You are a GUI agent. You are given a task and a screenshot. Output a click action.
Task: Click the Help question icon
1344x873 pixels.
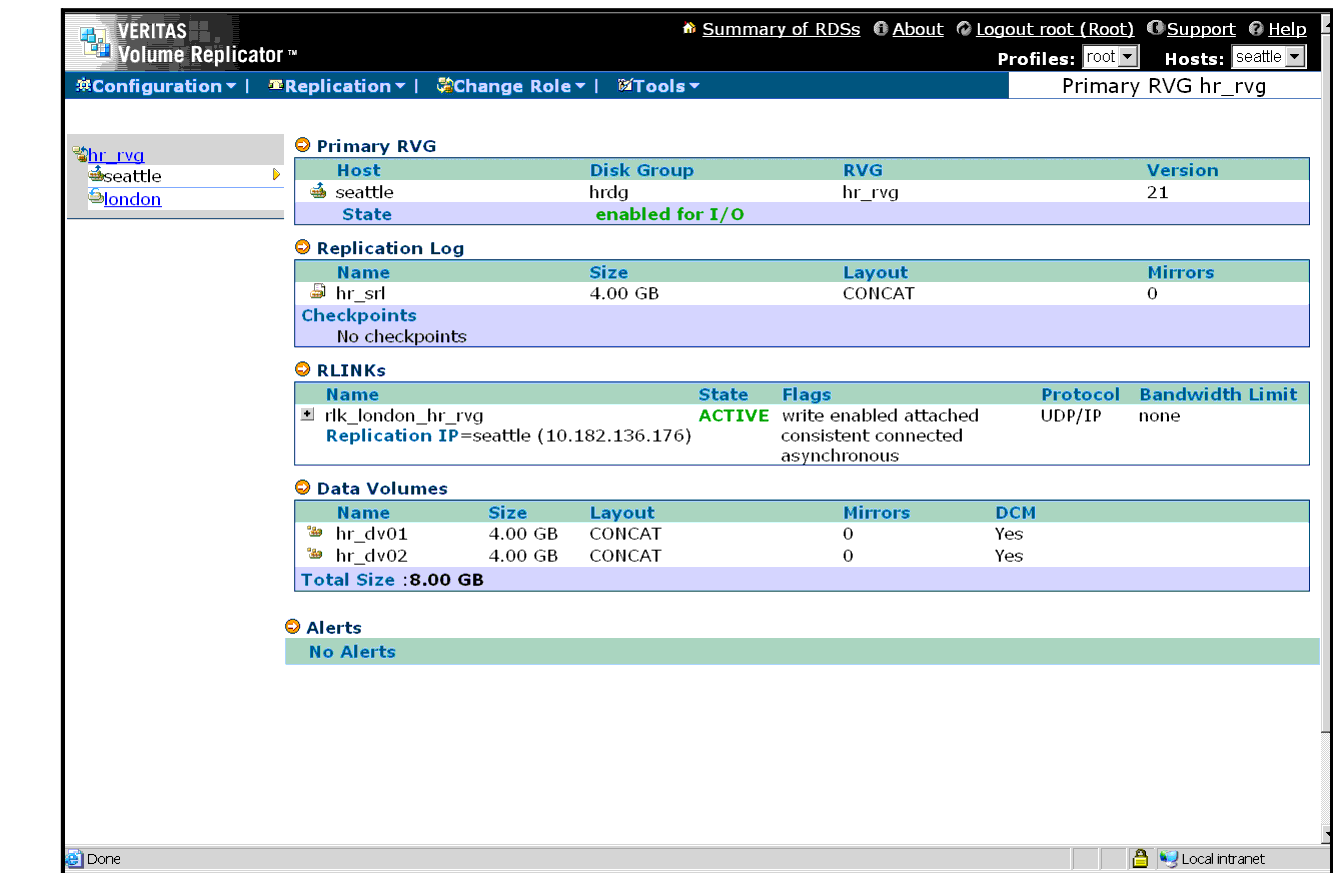(x=1256, y=29)
